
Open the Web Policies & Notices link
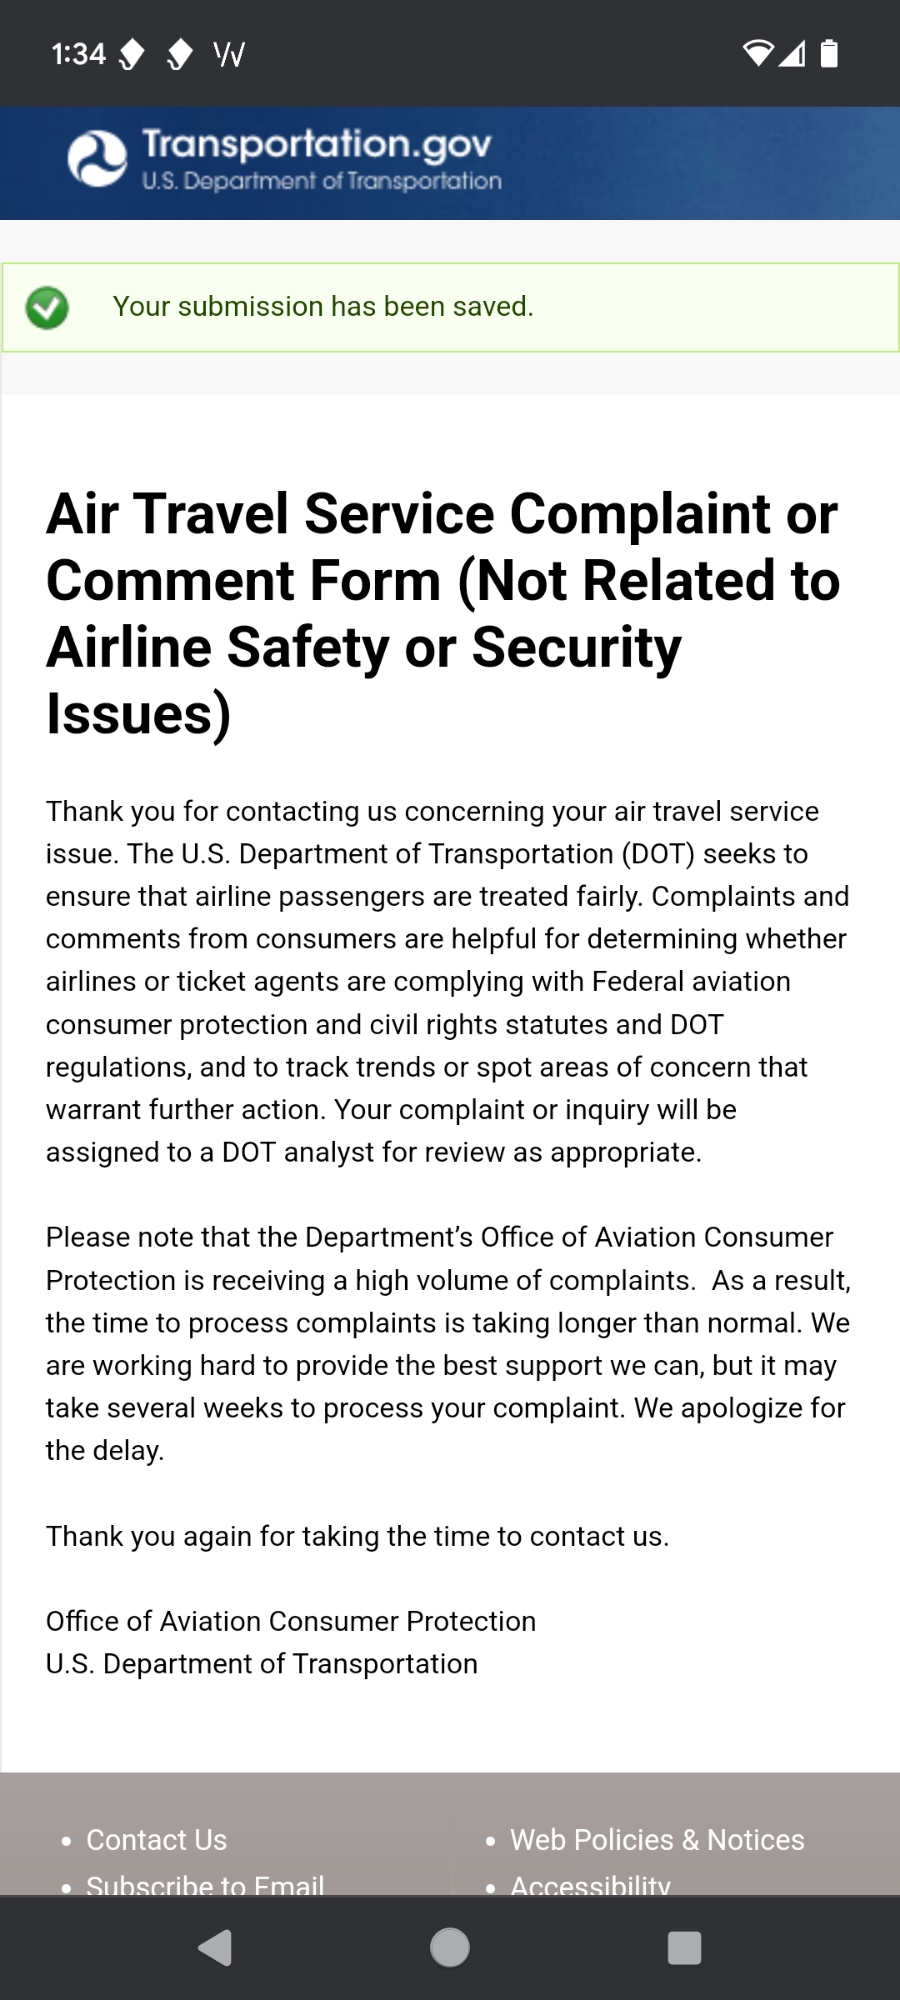tap(657, 1839)
